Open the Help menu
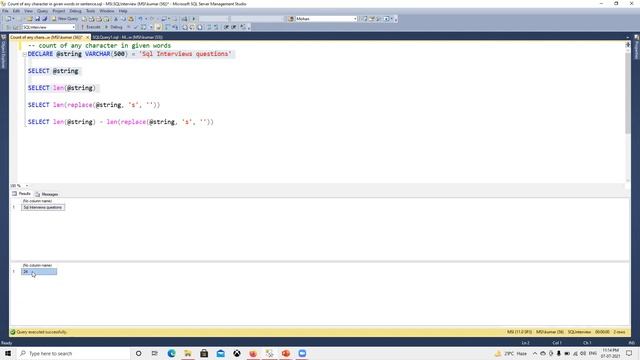 pyautogui.click(x=123, y=11)
